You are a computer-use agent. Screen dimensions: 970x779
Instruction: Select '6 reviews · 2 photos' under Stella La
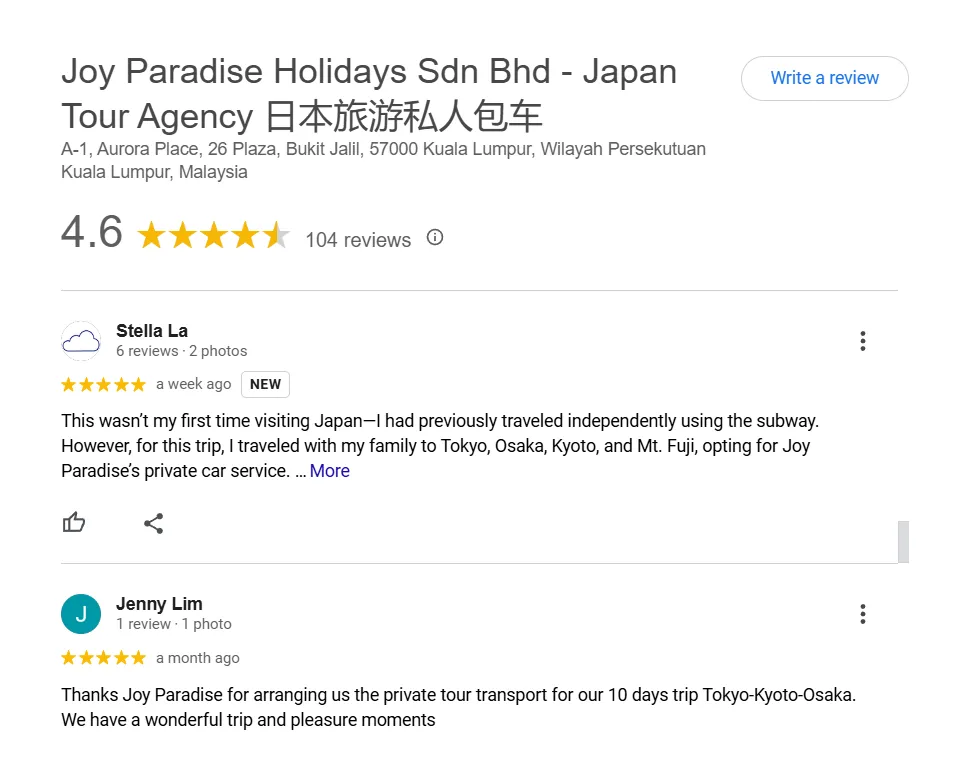point(182,351)
